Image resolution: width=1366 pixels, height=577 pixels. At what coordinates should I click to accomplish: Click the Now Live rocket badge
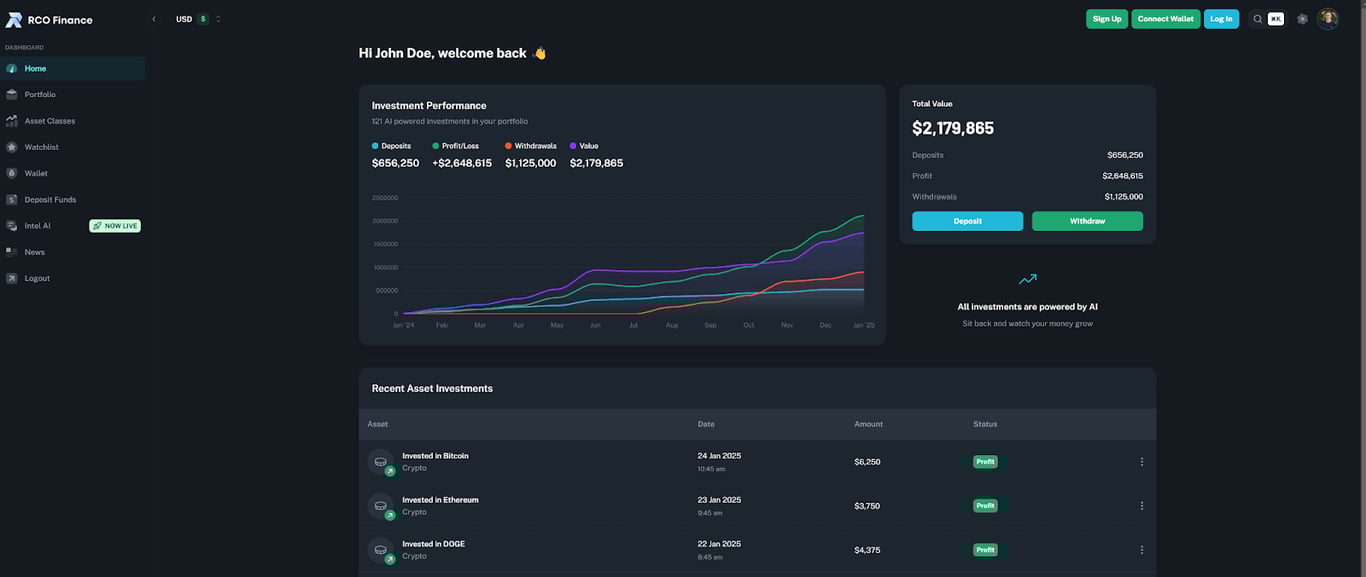pos(115,226)
